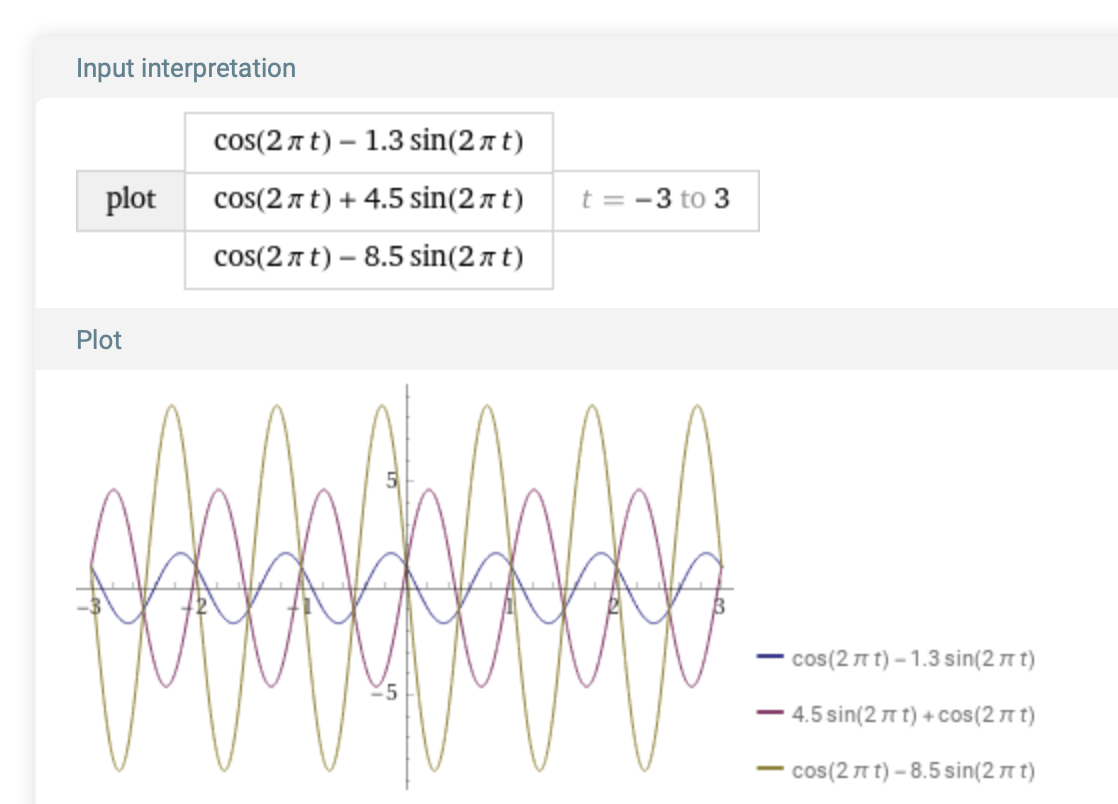Screen dimensions: 1118x804
Task: Click the y-axis tick label 5
Action: [x=393, y=481]
